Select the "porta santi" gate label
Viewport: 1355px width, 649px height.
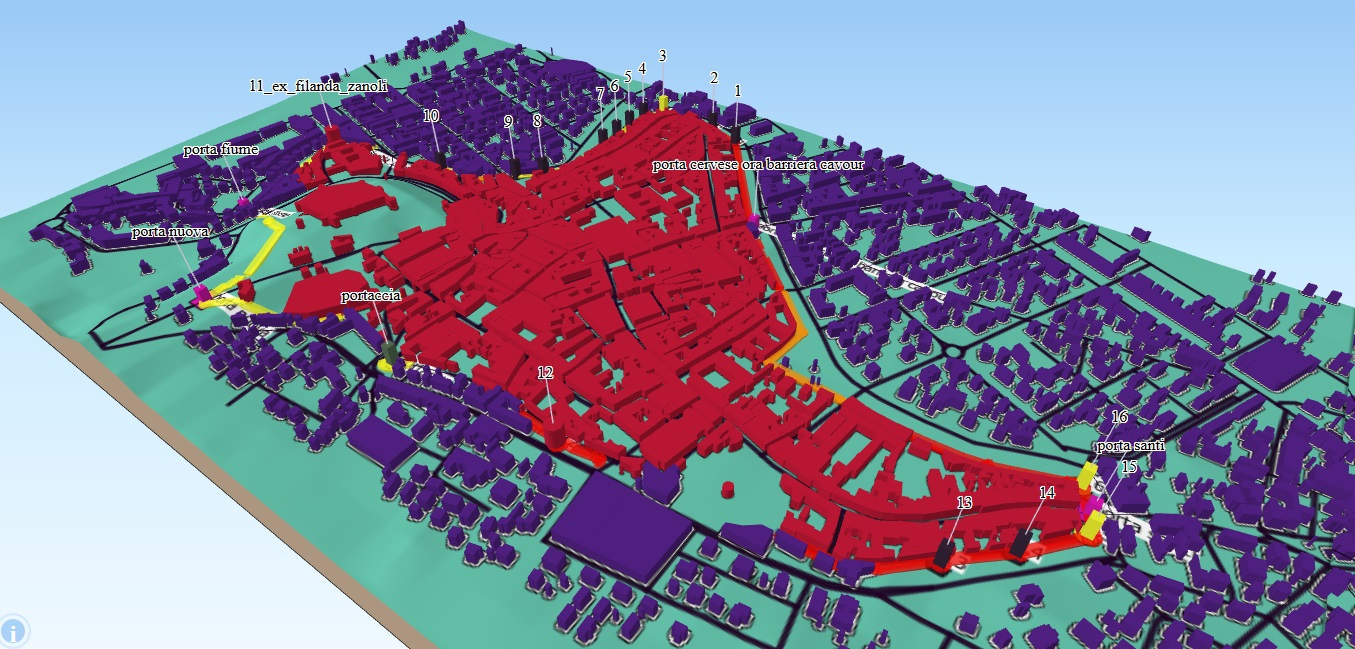point(1130,446)
